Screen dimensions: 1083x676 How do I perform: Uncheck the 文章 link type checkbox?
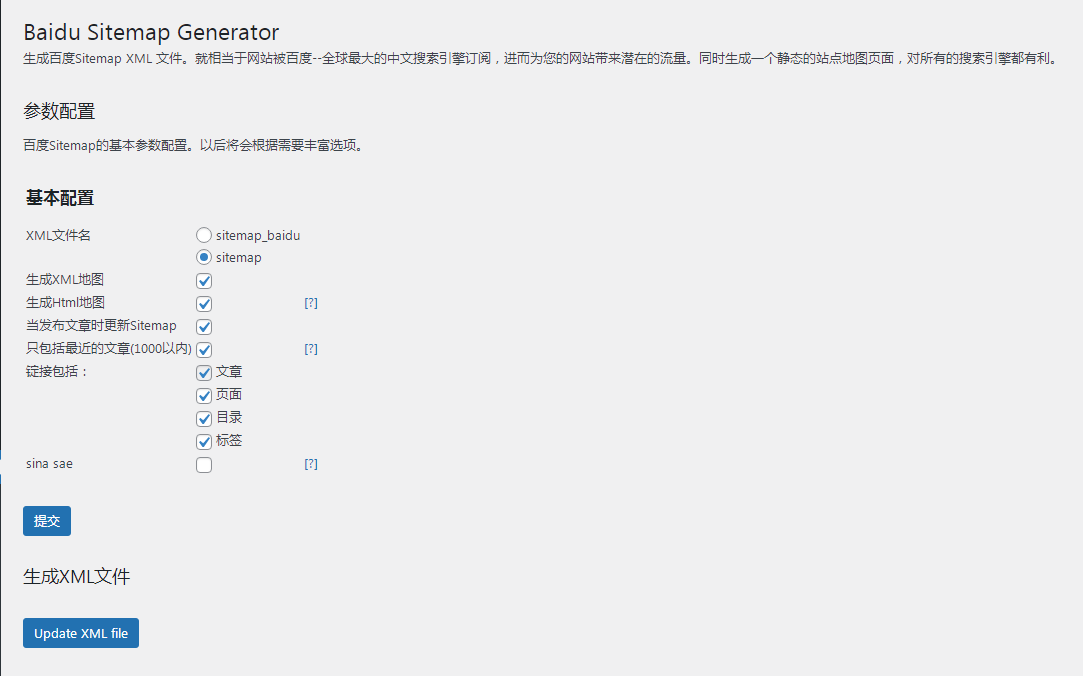point(204,372)
